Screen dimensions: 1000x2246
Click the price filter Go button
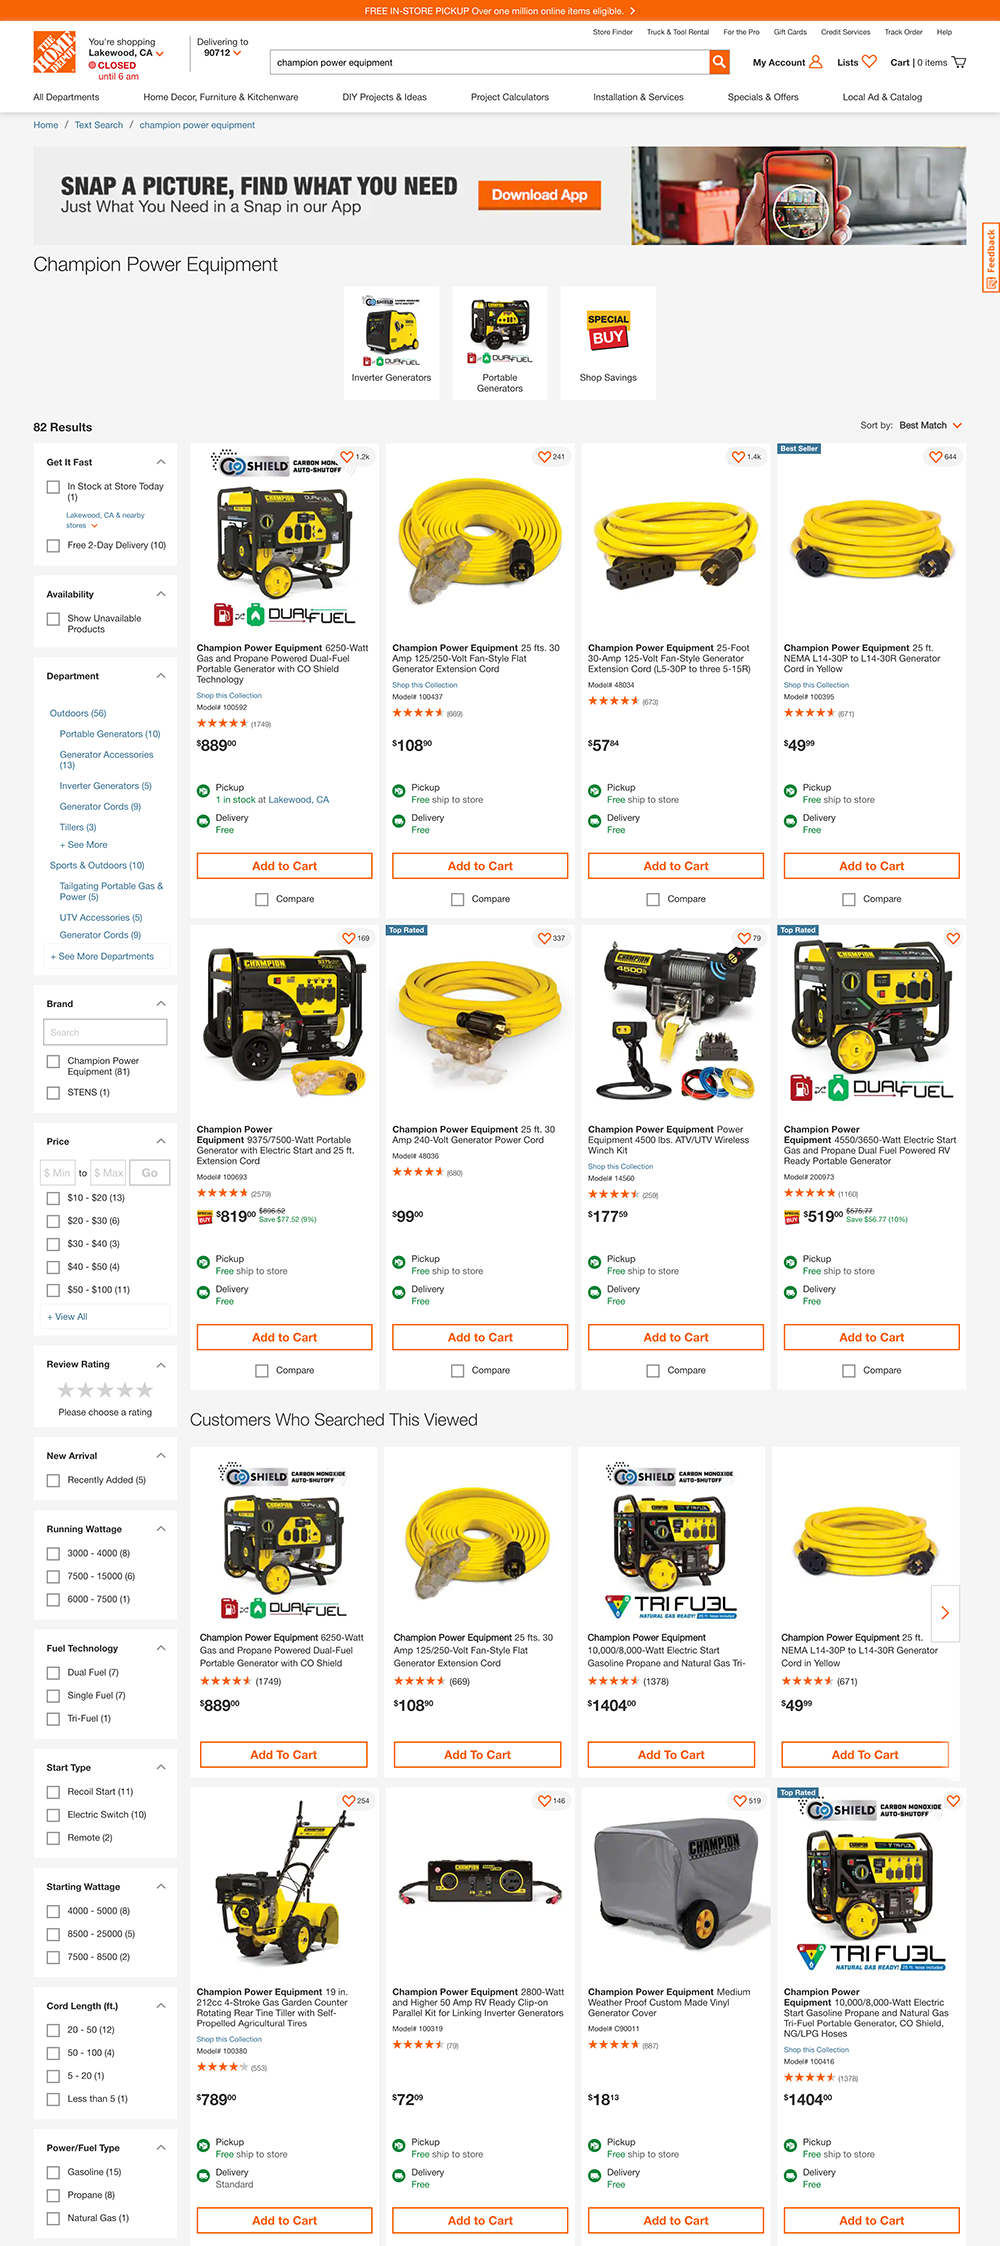(x=149, y=1173)
